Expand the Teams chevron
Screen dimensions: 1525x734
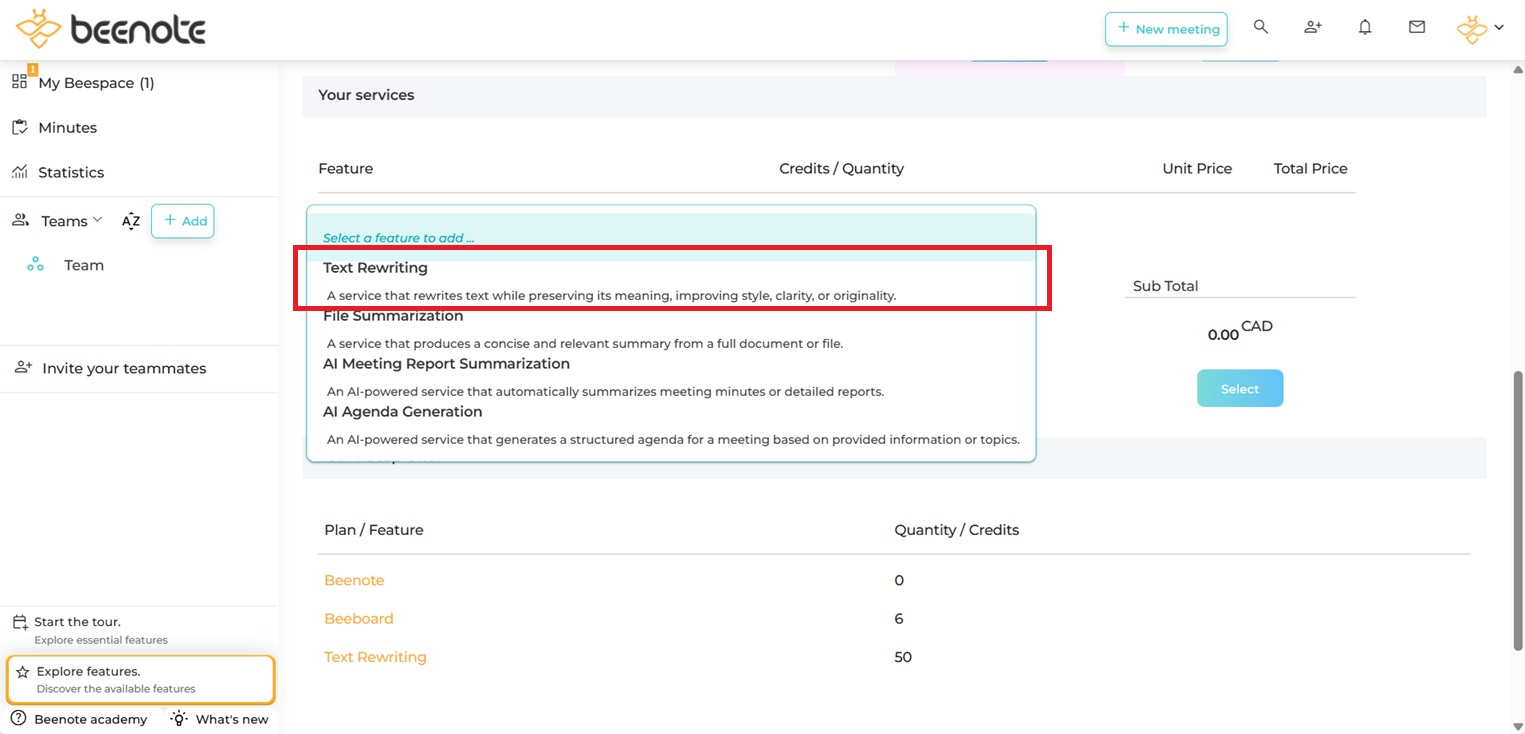click(x=97, y=220)
